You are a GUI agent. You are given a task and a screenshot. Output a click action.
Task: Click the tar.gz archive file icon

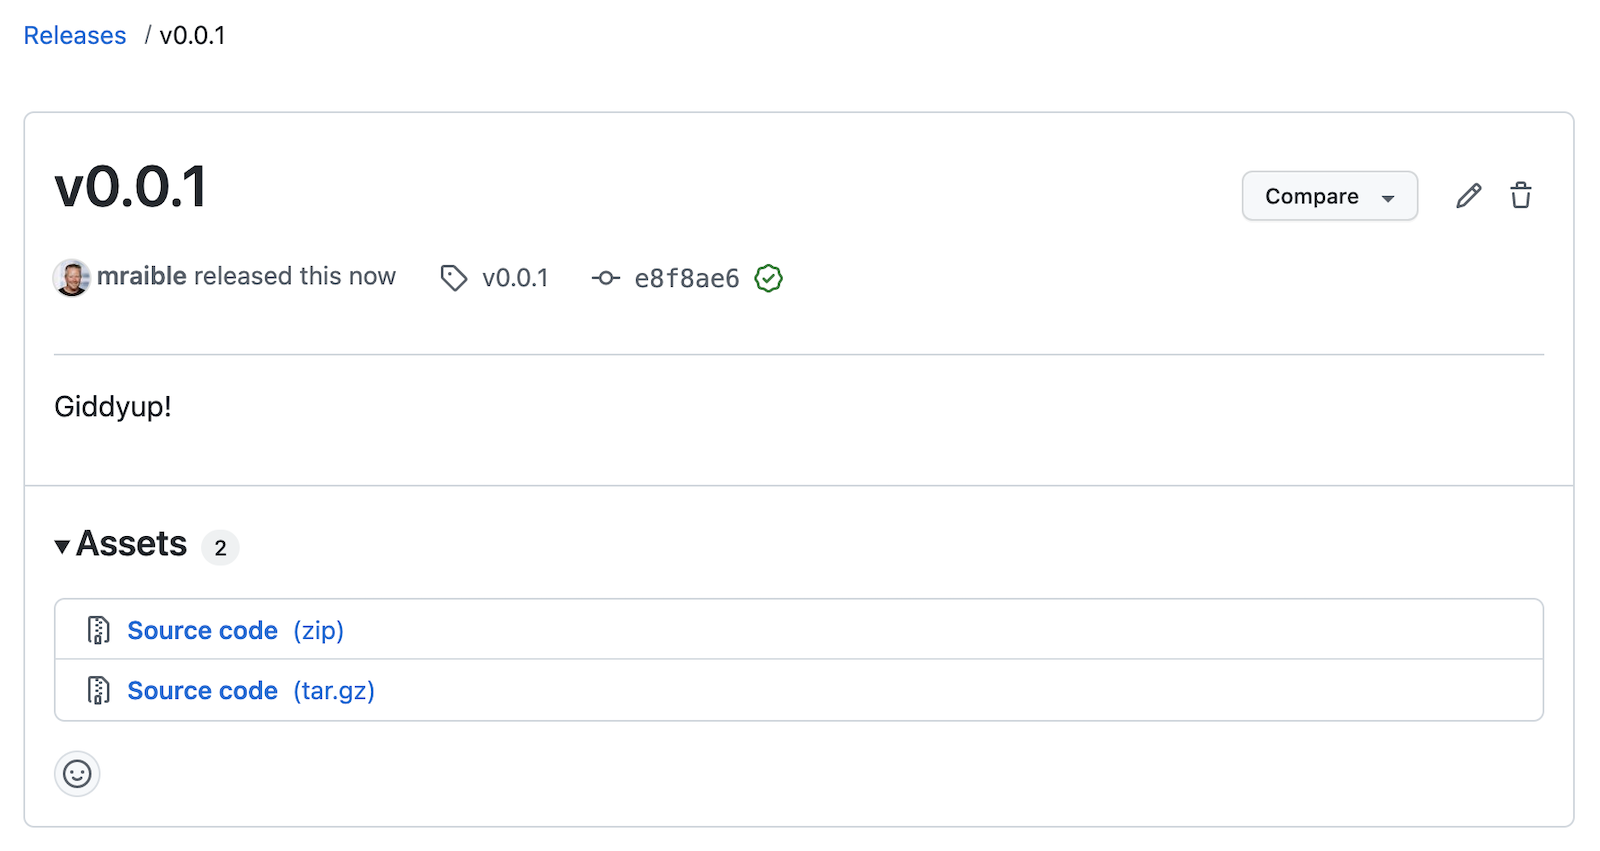[99, 690]
